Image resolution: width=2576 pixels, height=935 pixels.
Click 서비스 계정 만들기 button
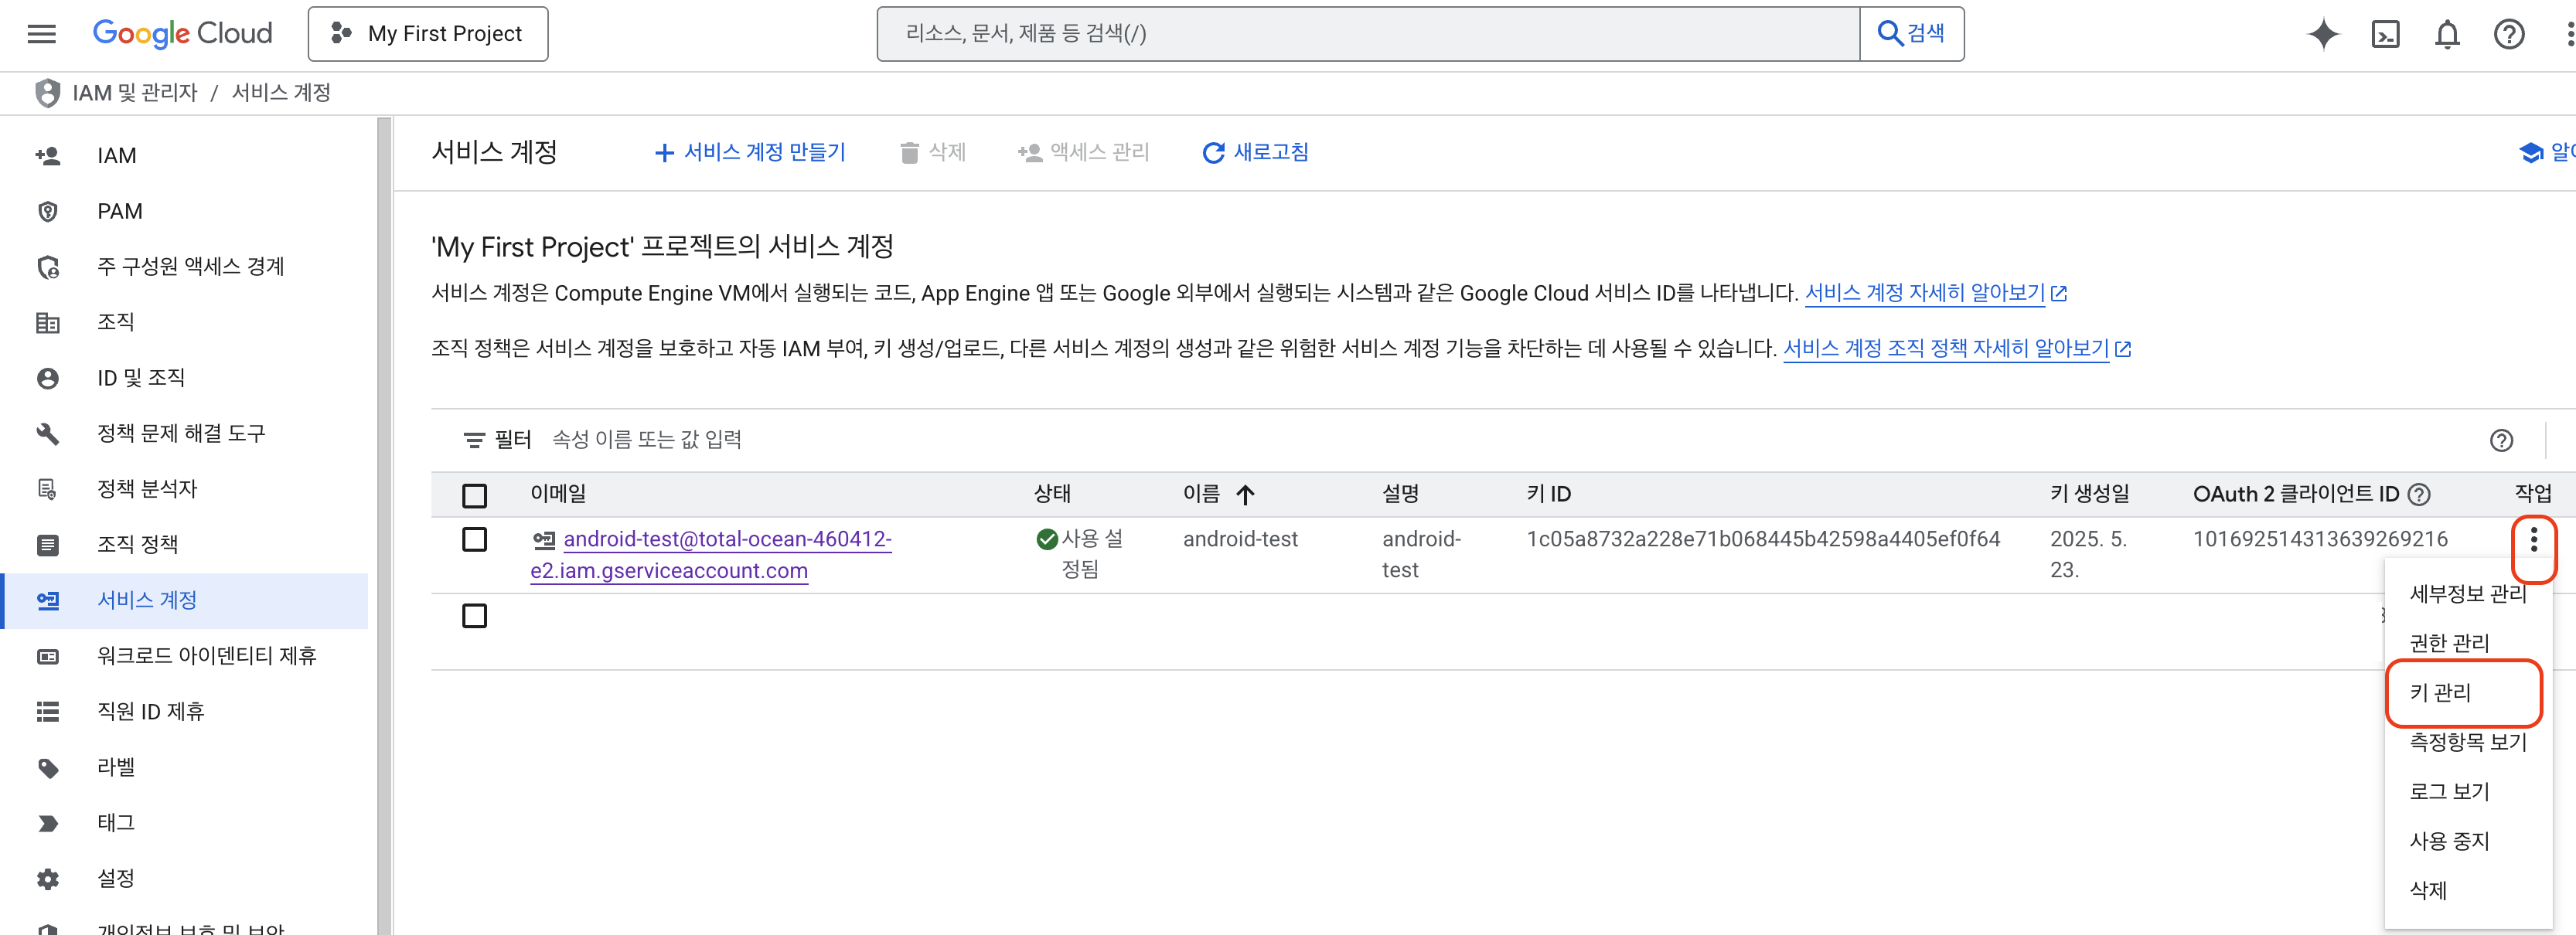749,152
